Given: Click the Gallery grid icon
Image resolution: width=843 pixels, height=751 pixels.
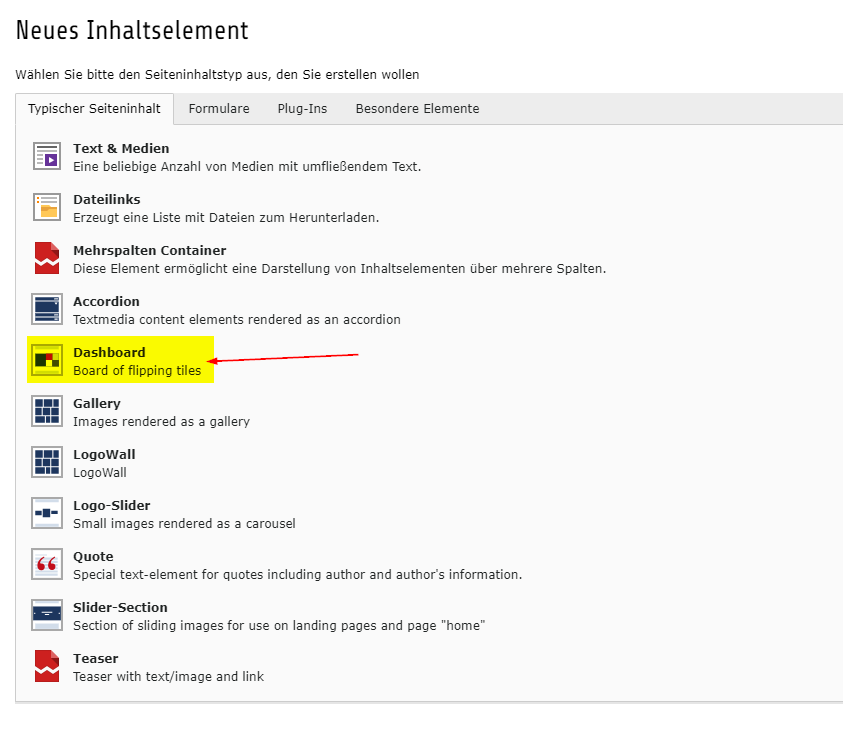Looking at the screenshot, I should point(47,412).
